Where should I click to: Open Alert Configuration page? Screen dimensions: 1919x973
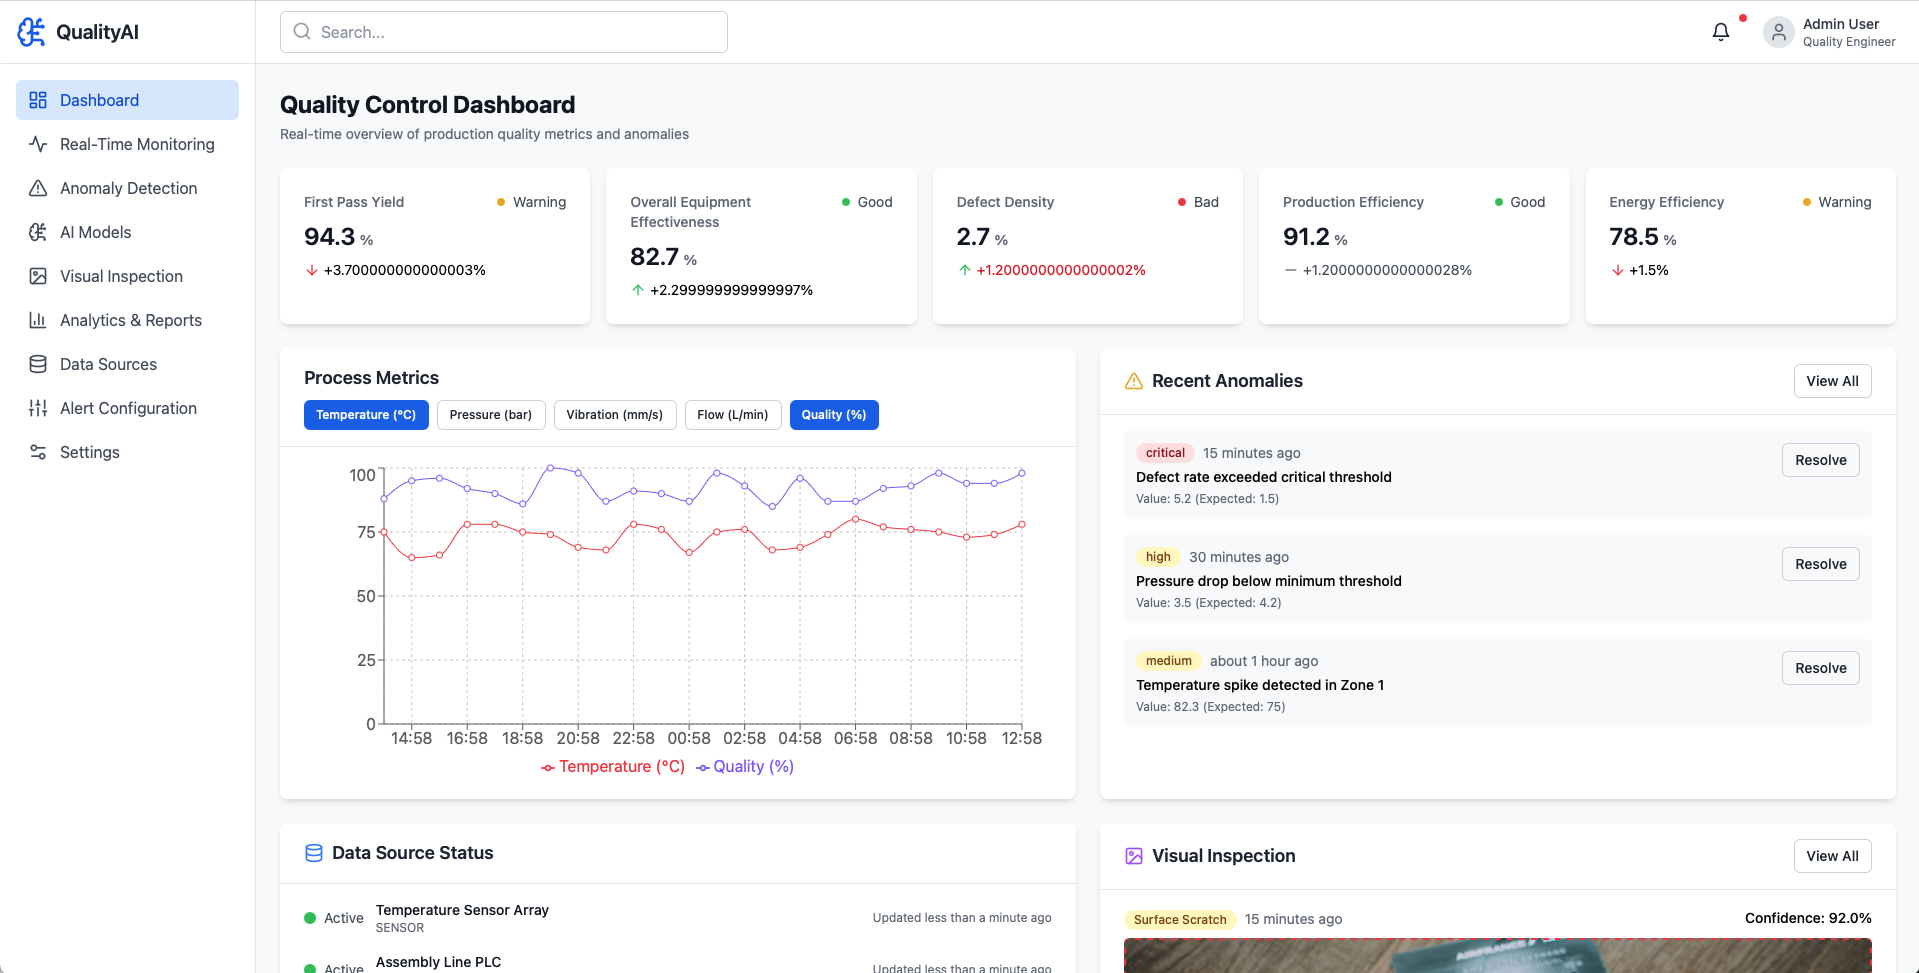pyautogui.click(x=127, y=408)
